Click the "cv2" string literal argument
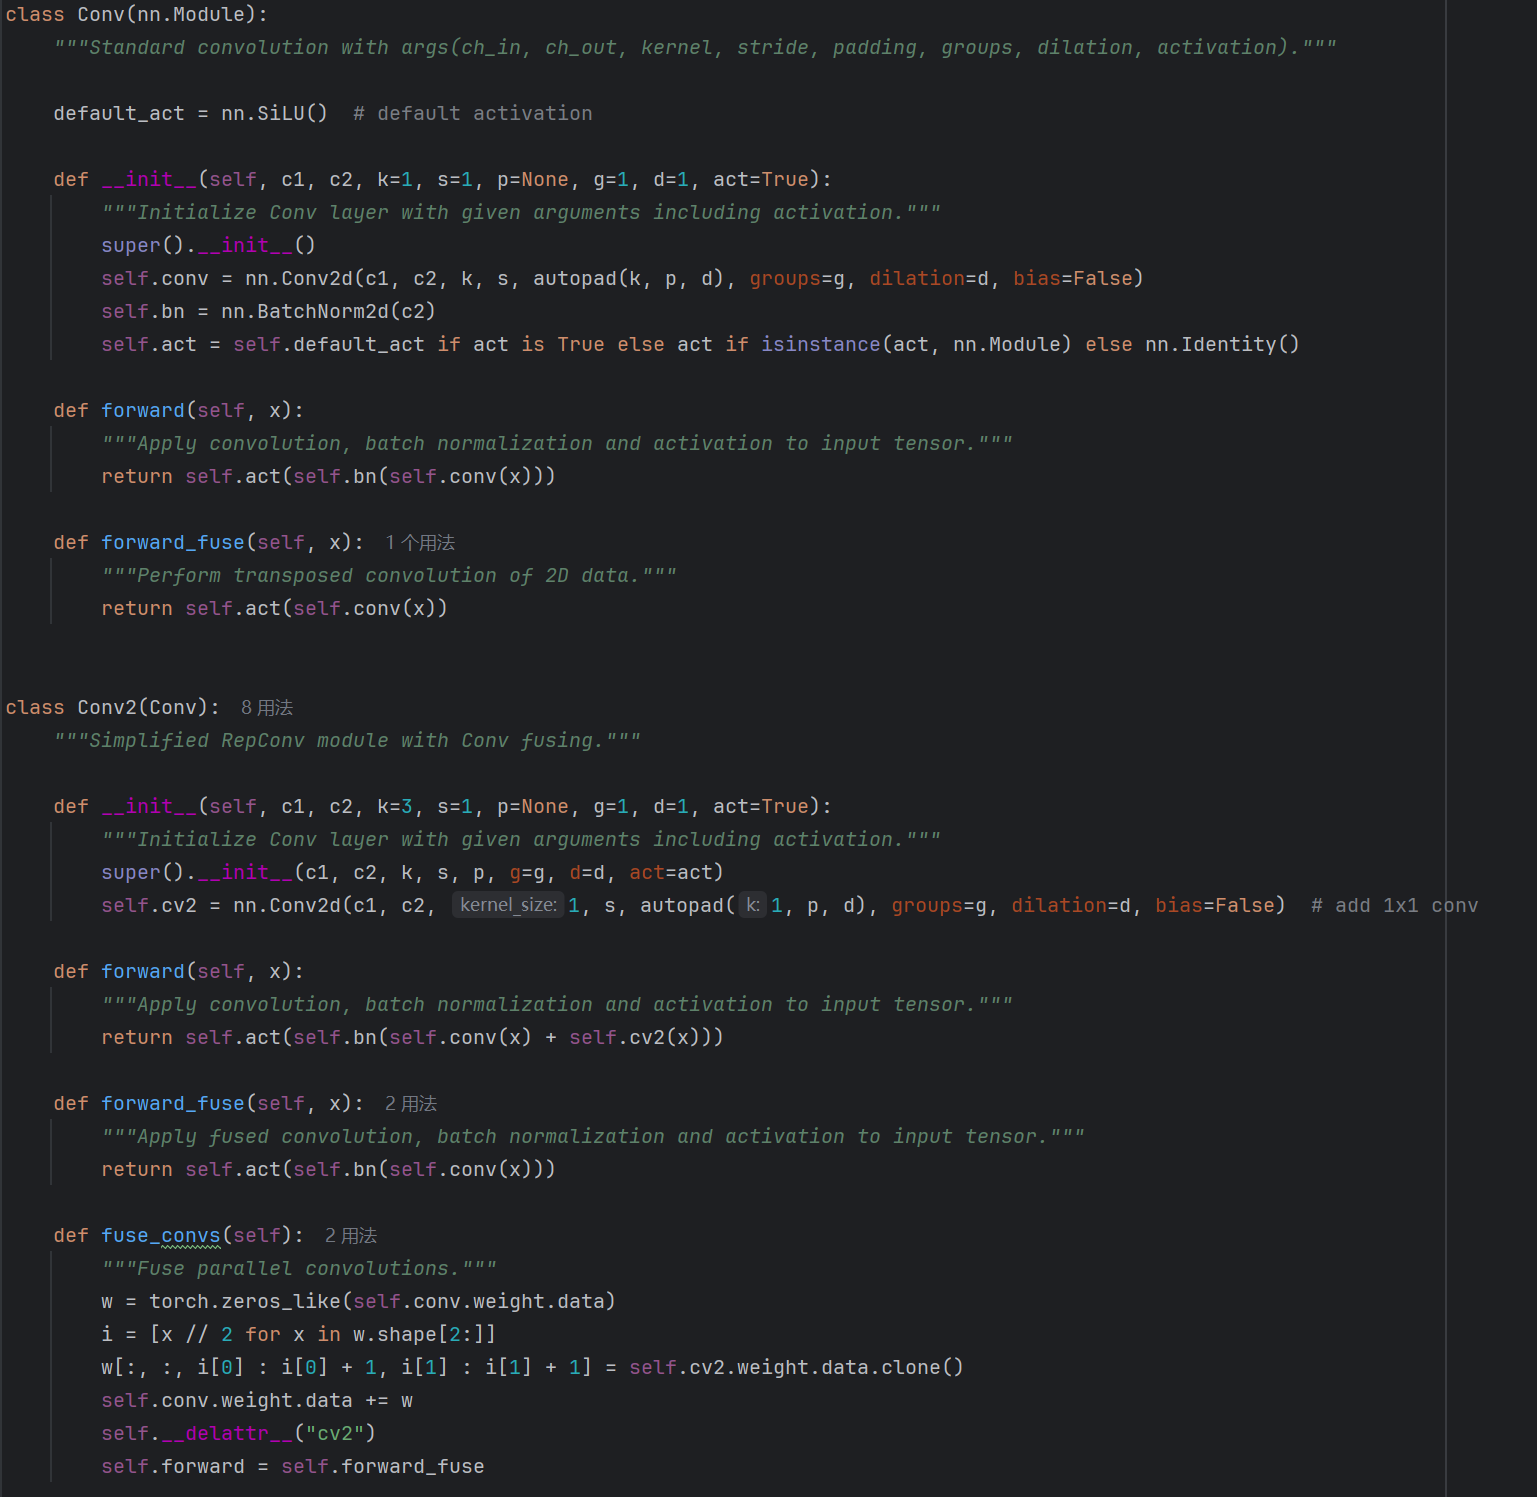 tap(335, 1434)
